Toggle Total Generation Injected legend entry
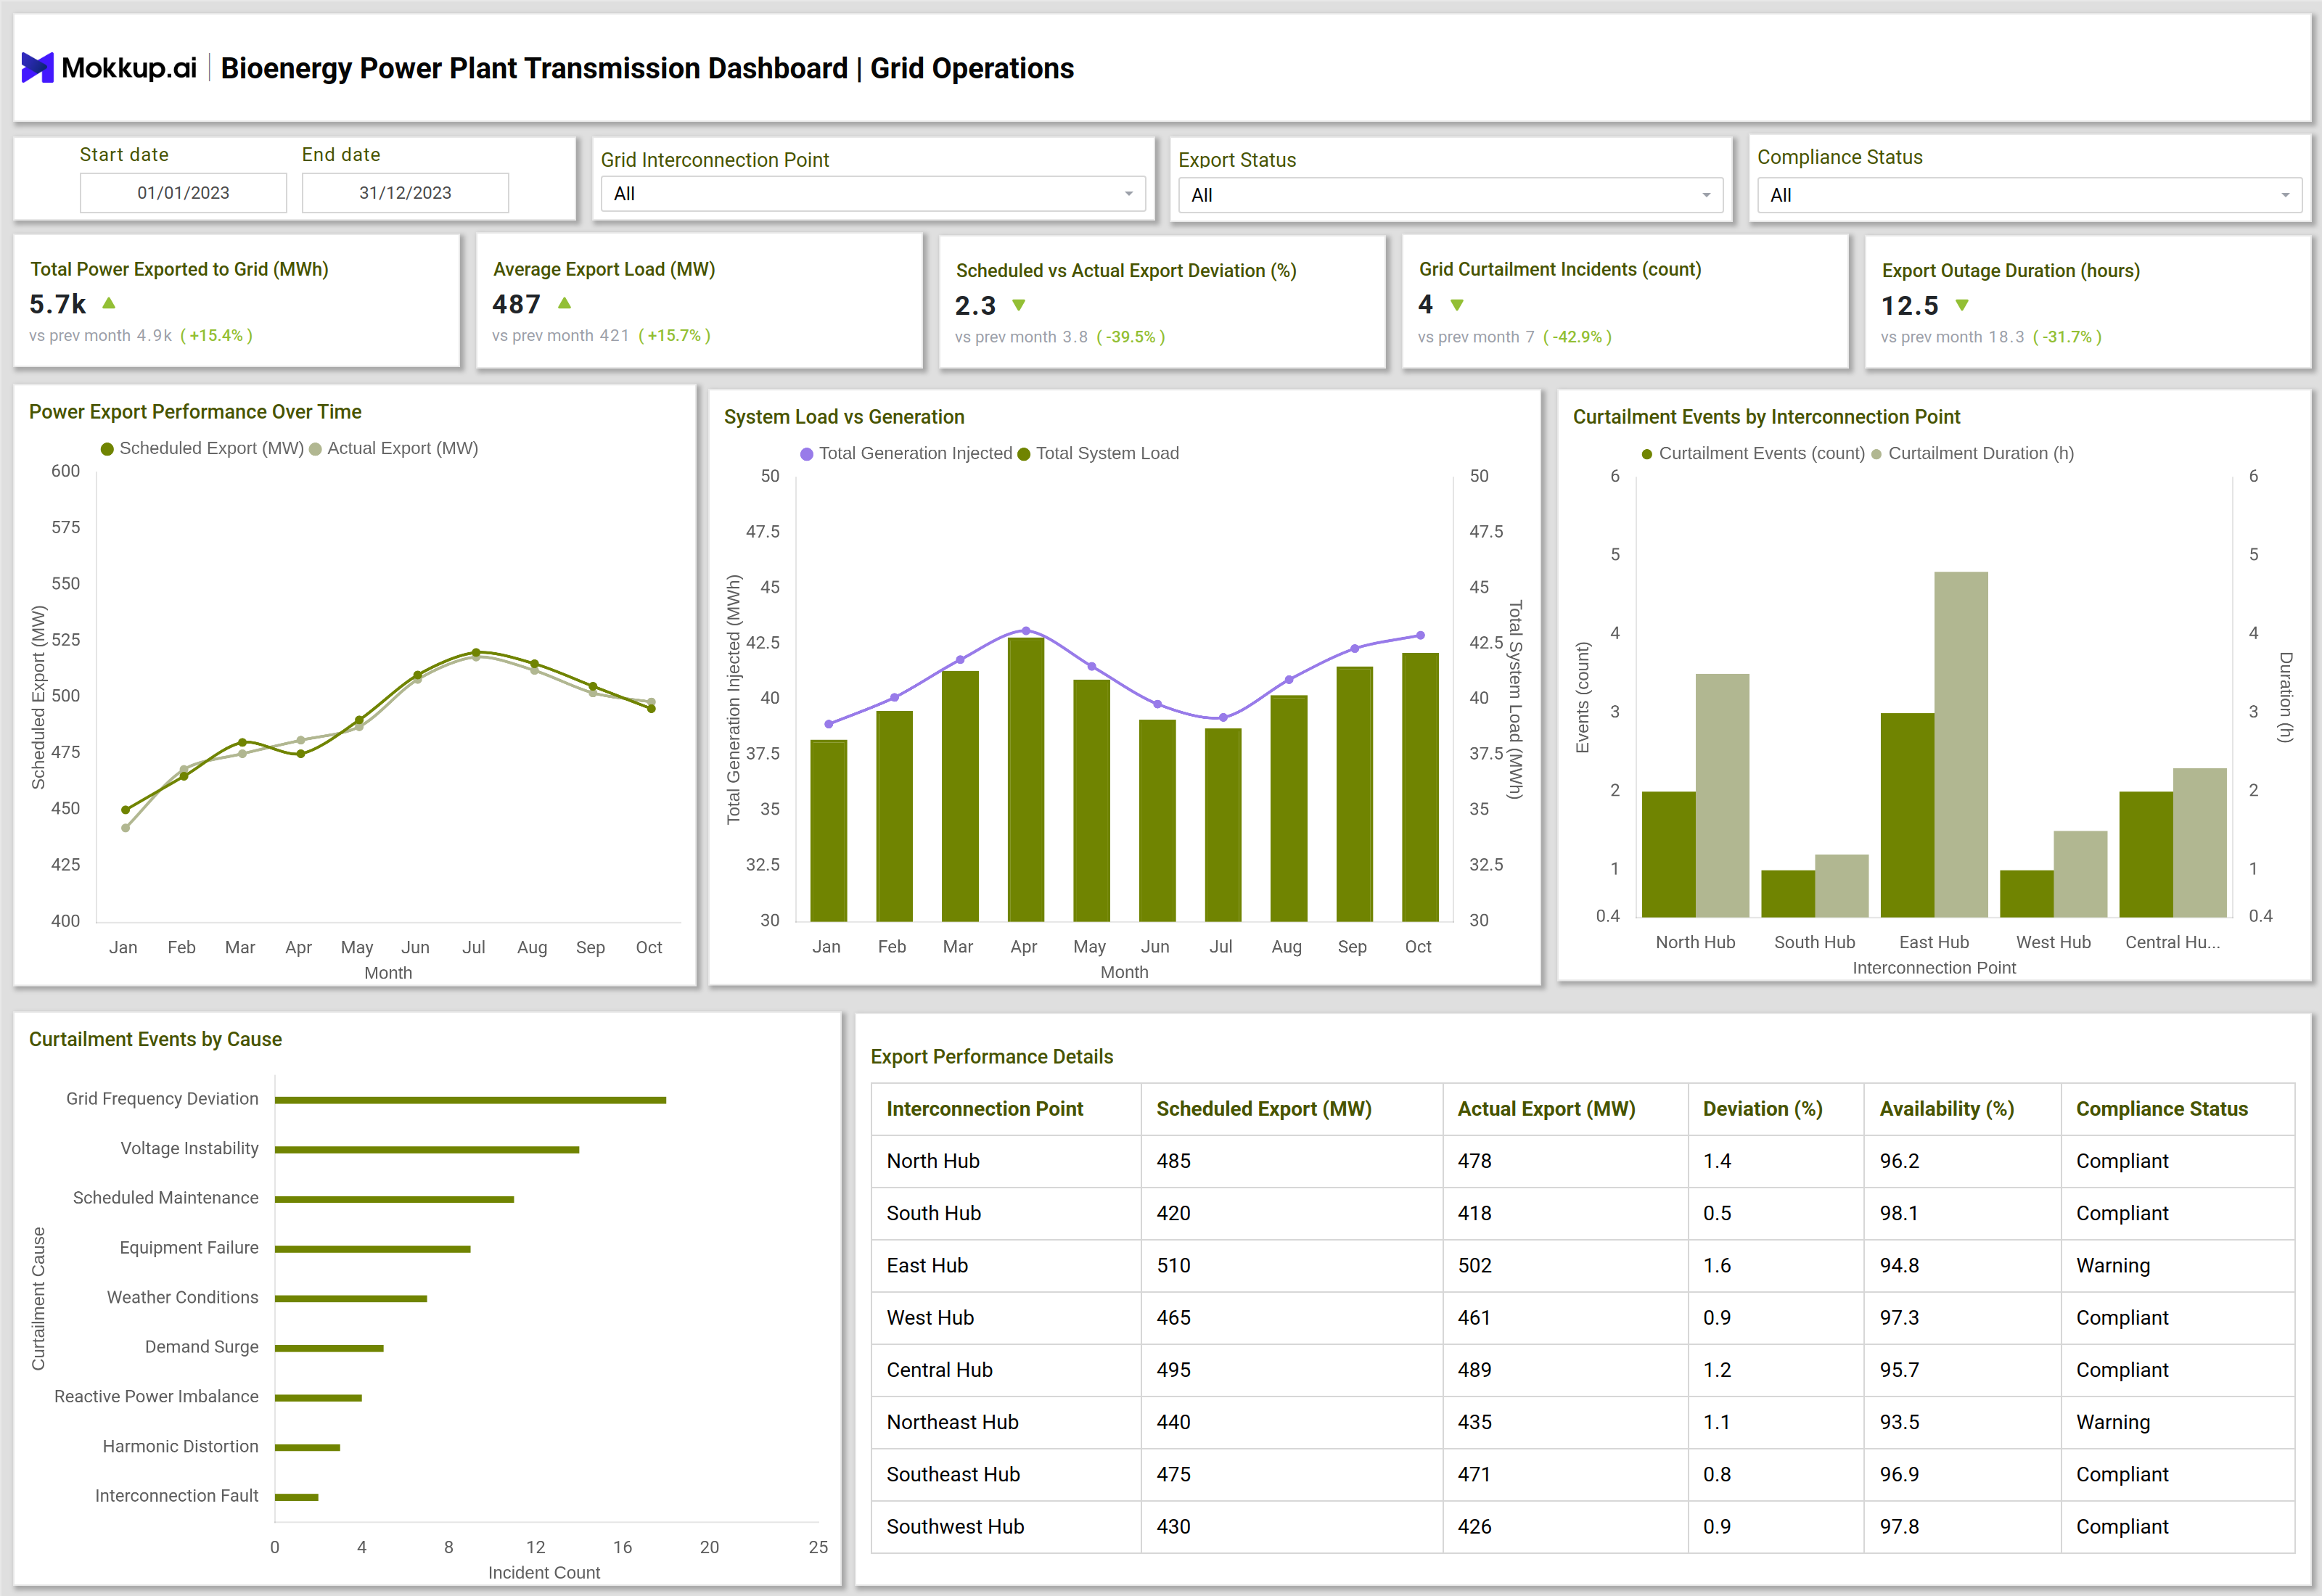The height and width of the screenshot is (1596, 2322). 906,453
